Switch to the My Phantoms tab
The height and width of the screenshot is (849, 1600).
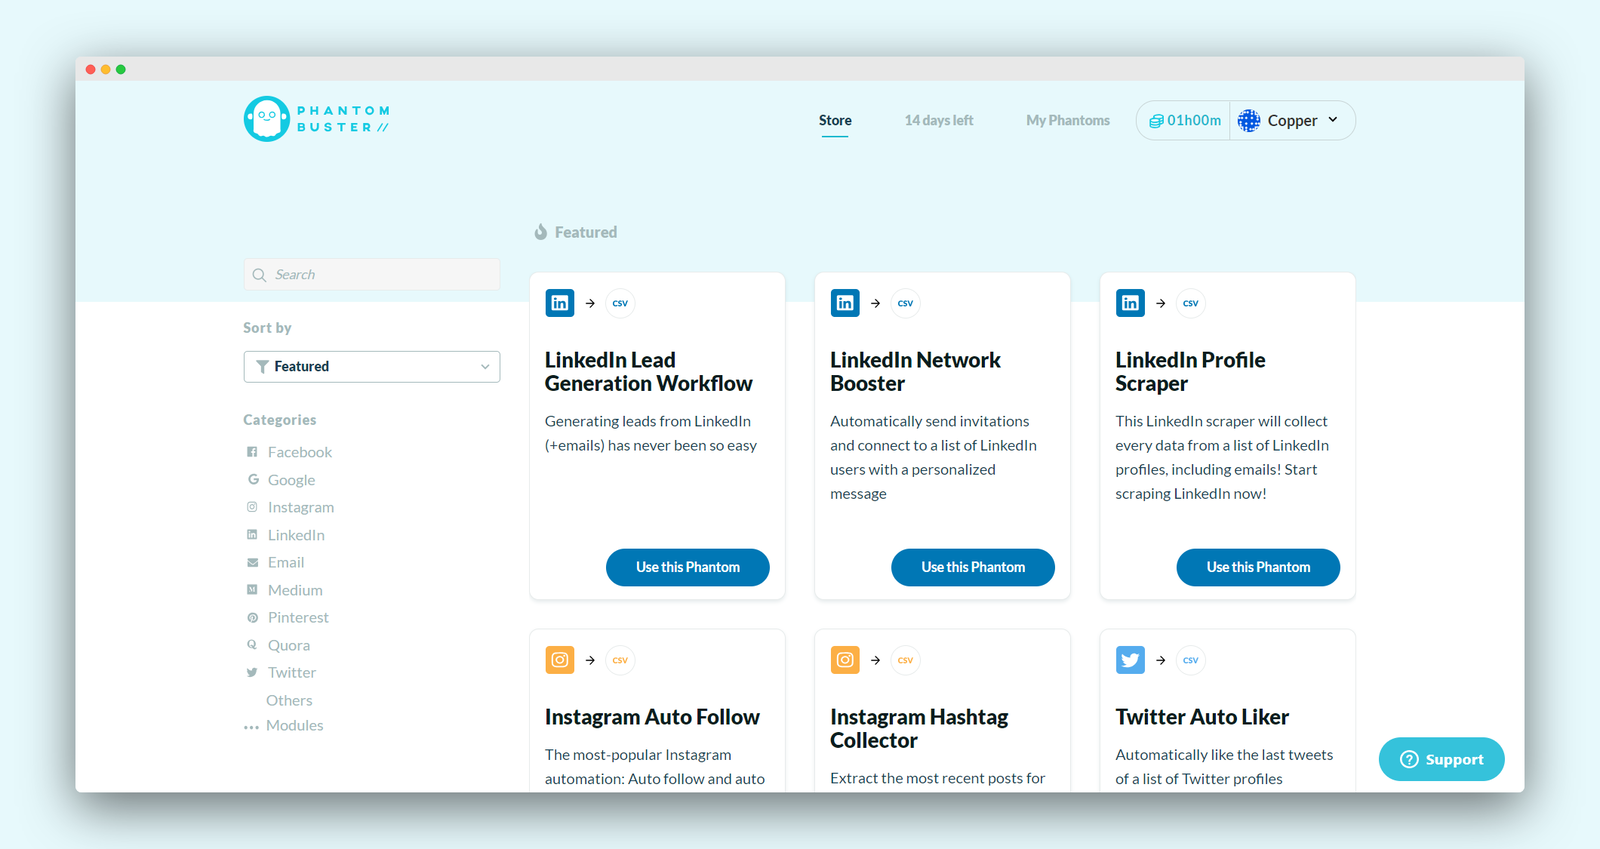pos(1068,120)
